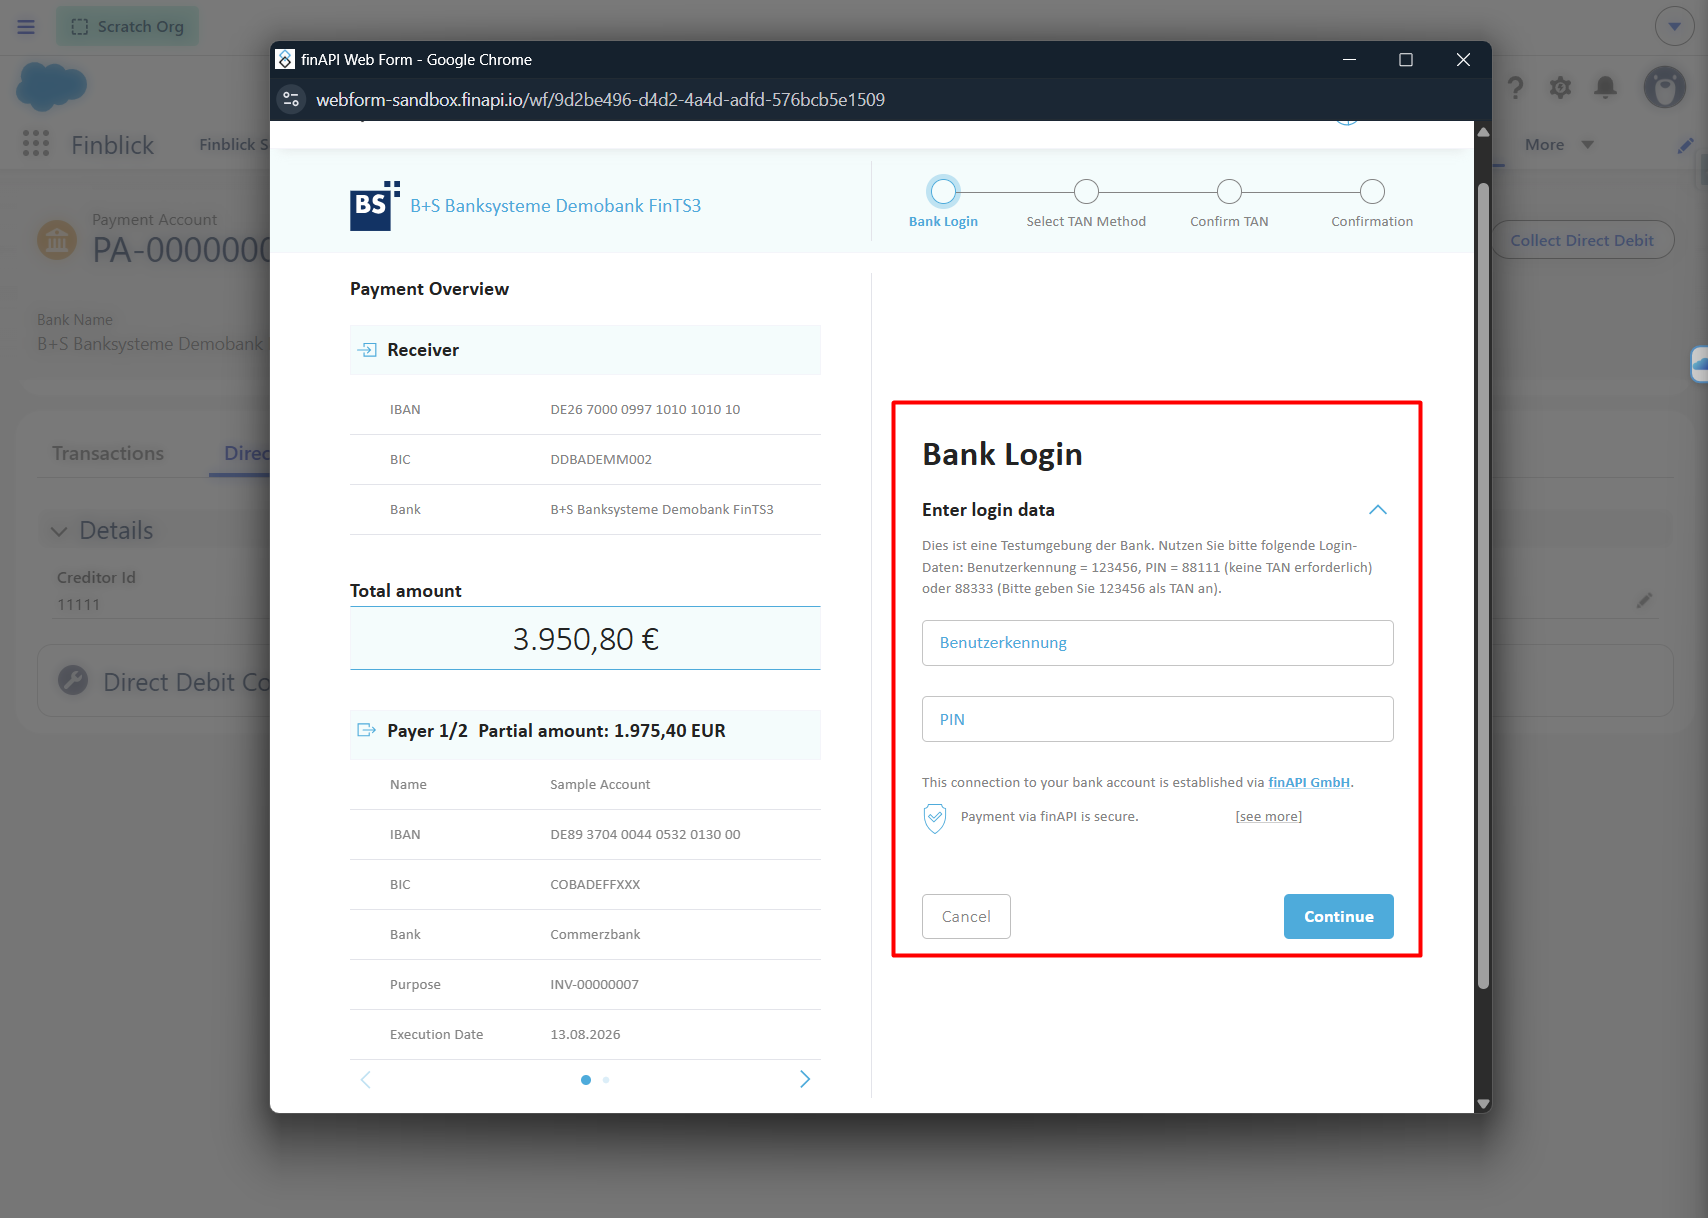
Task: Continue with the bank login
Action: tap(1338, 917)
